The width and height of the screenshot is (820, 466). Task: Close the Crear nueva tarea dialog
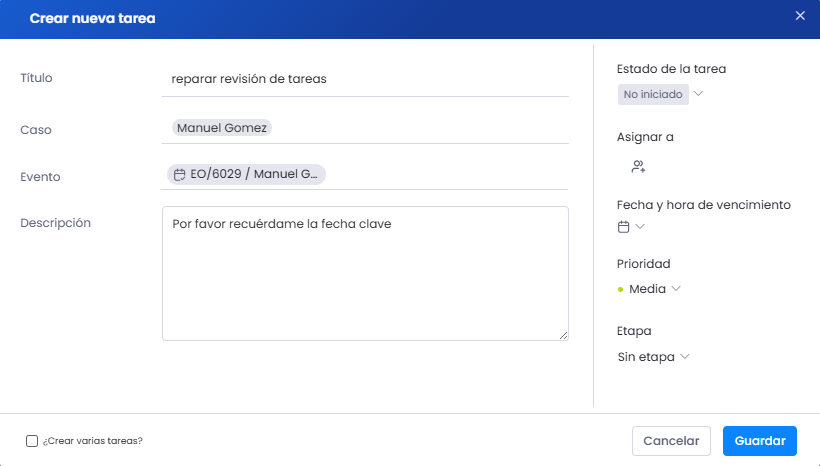coord(800,16)
